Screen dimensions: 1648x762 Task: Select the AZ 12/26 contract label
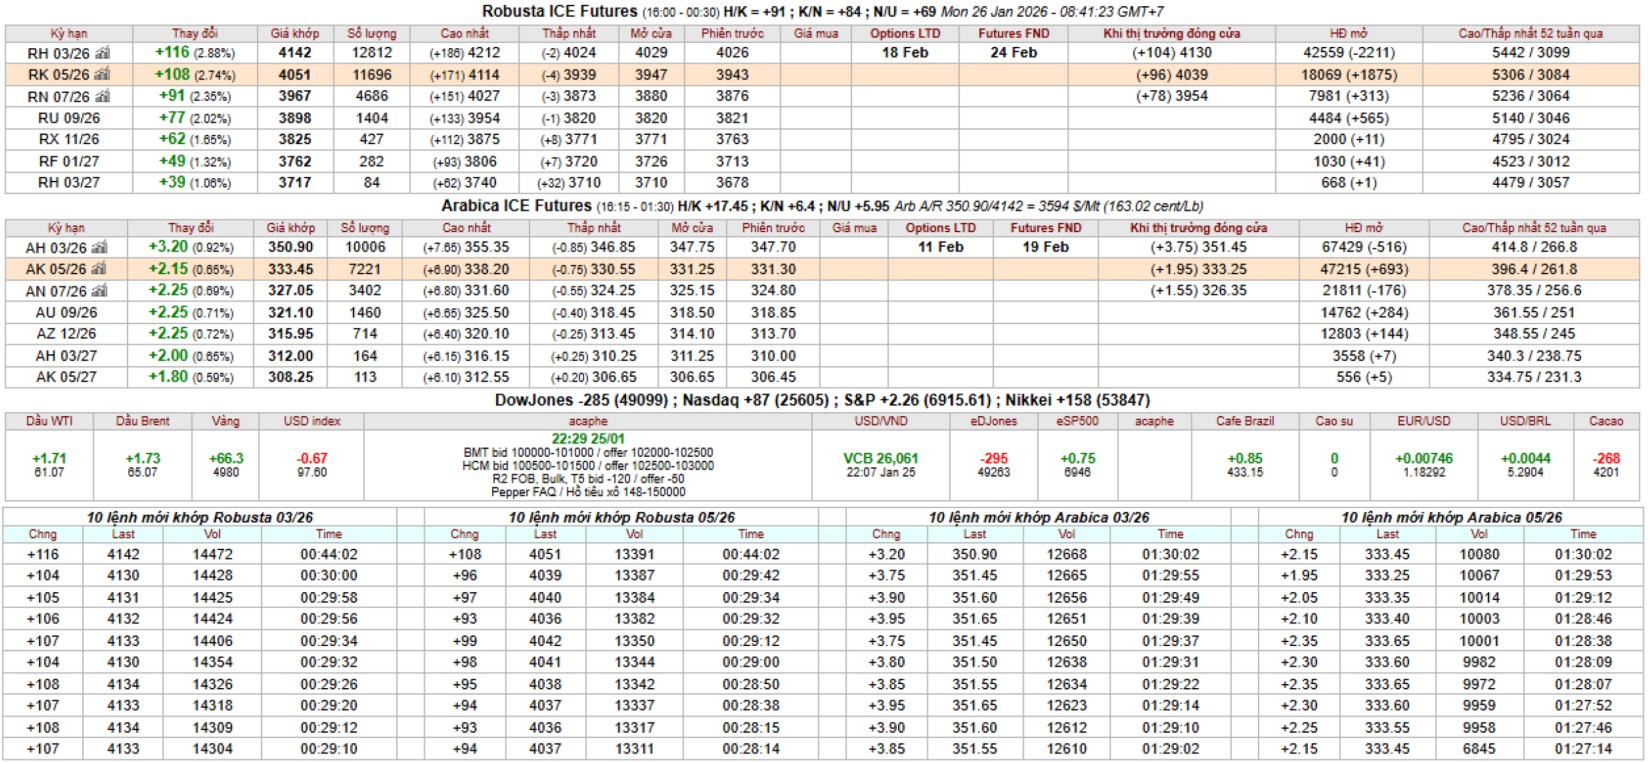coord(66,334)
